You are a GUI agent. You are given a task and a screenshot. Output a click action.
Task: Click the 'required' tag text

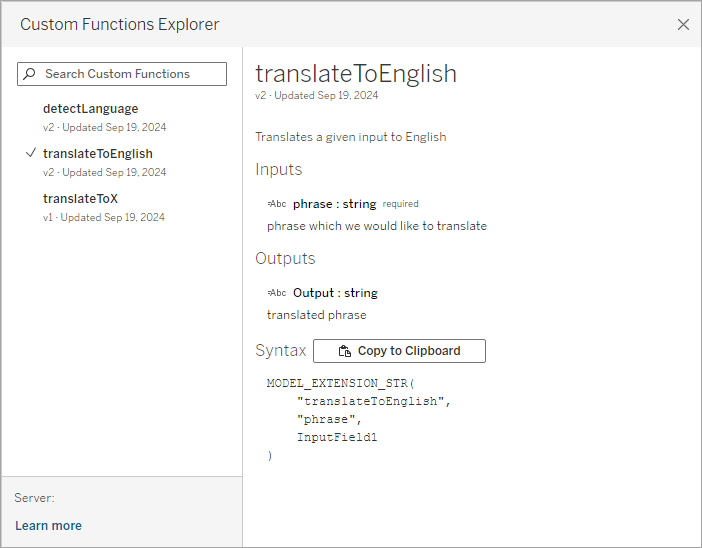[x=400, y=204]
